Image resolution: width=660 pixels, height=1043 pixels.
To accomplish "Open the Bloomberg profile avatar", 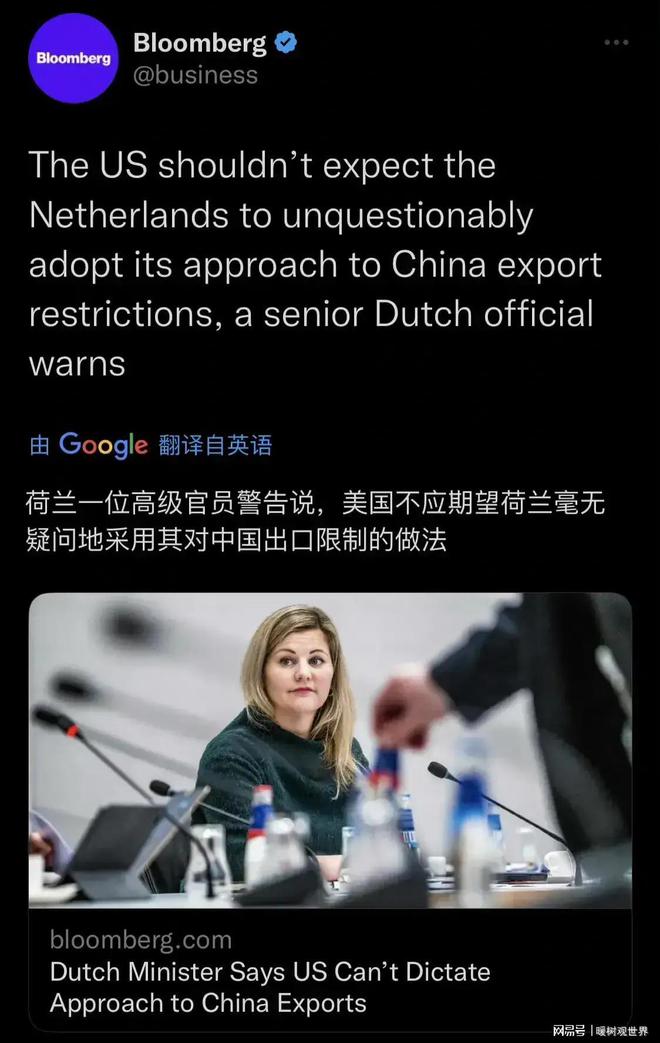I will pyautogui.click(x=73, y=58).
